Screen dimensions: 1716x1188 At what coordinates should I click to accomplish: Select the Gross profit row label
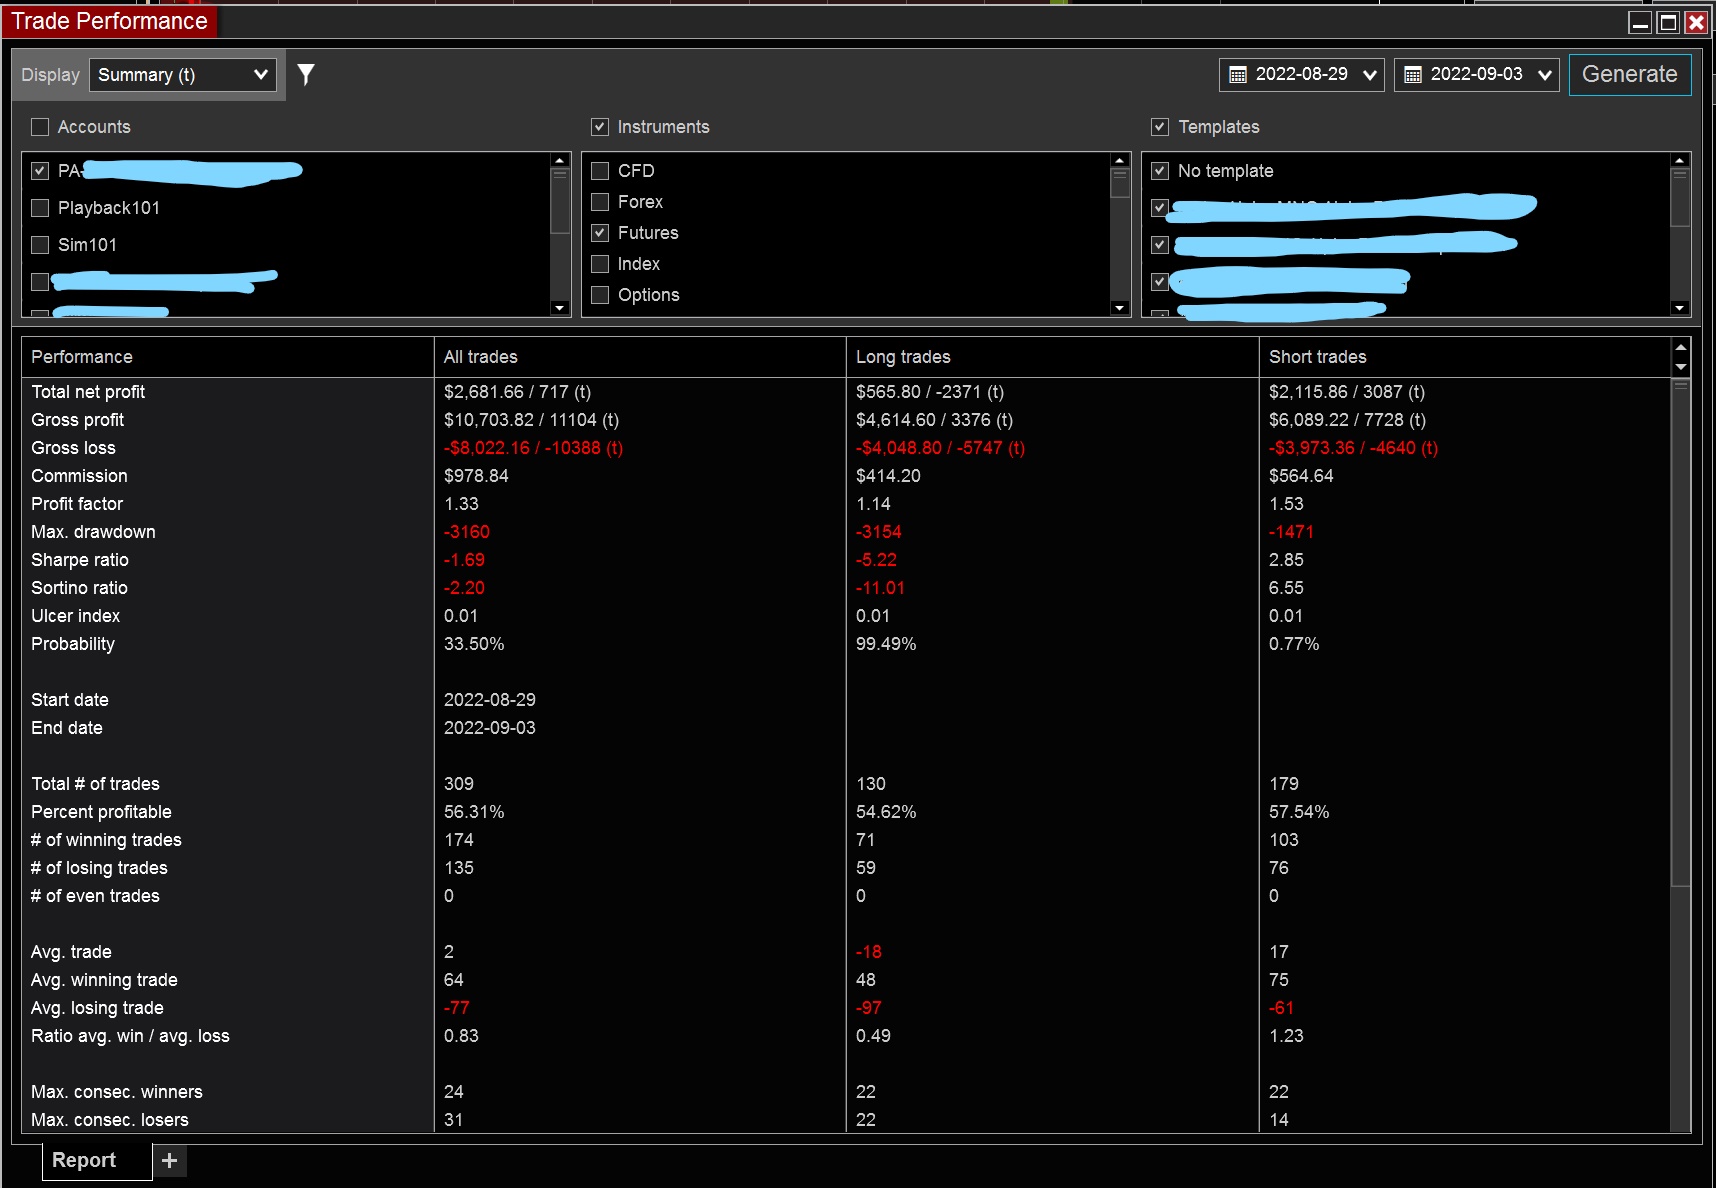(x=78, y=420)
